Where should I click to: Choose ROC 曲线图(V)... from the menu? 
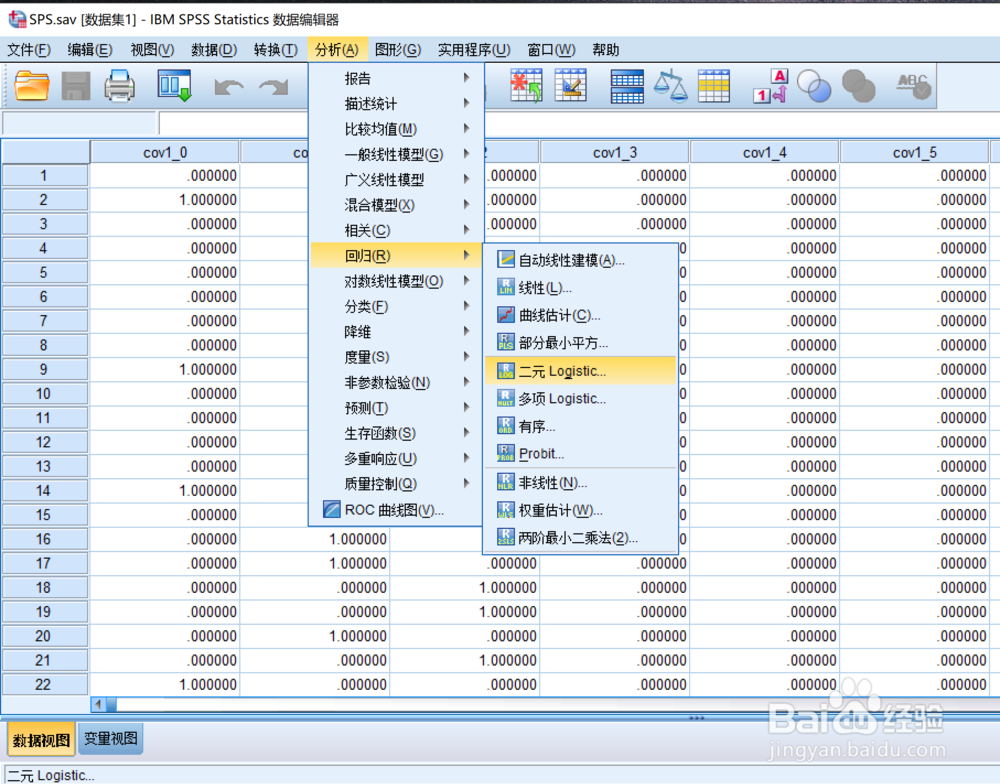pyautogui.click(x=396, y=510)
